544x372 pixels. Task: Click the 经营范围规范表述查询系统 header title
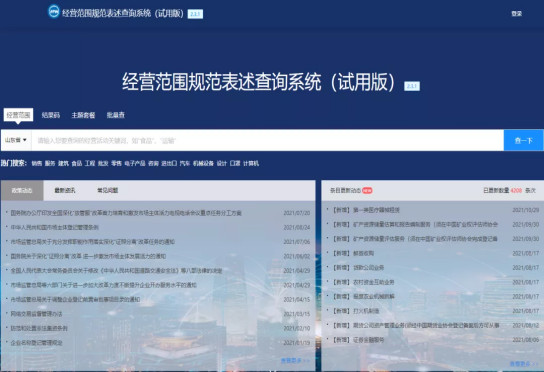click(x=122, y=14)
